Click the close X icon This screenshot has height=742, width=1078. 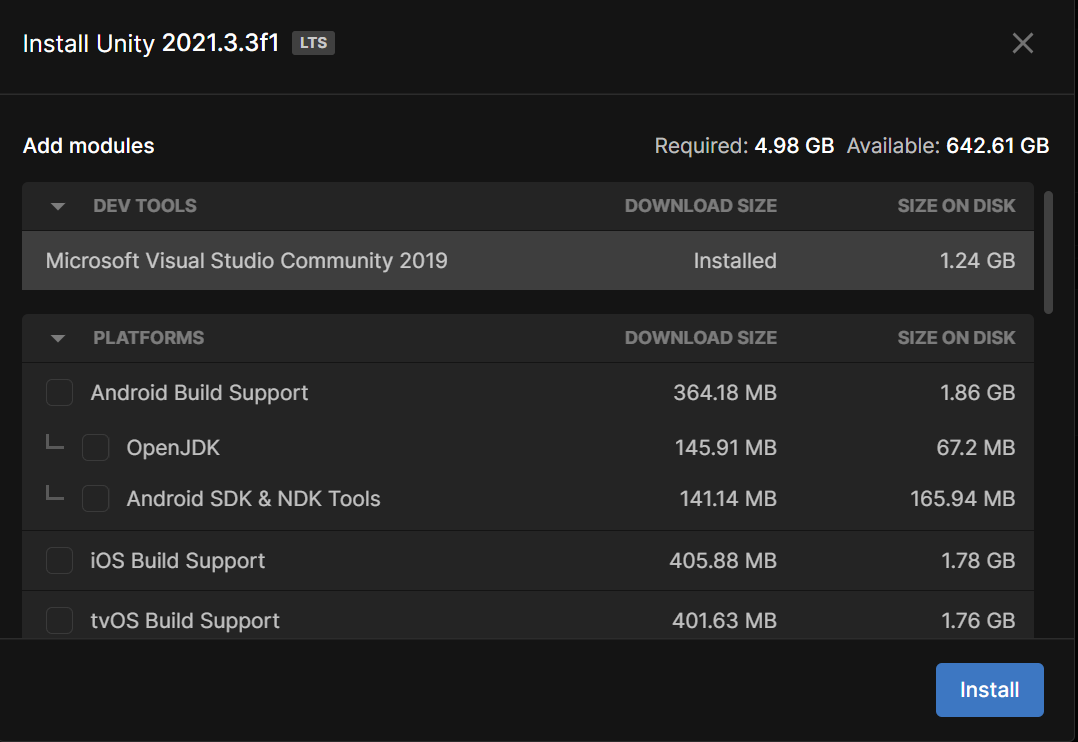click(x=1022, y=43)
